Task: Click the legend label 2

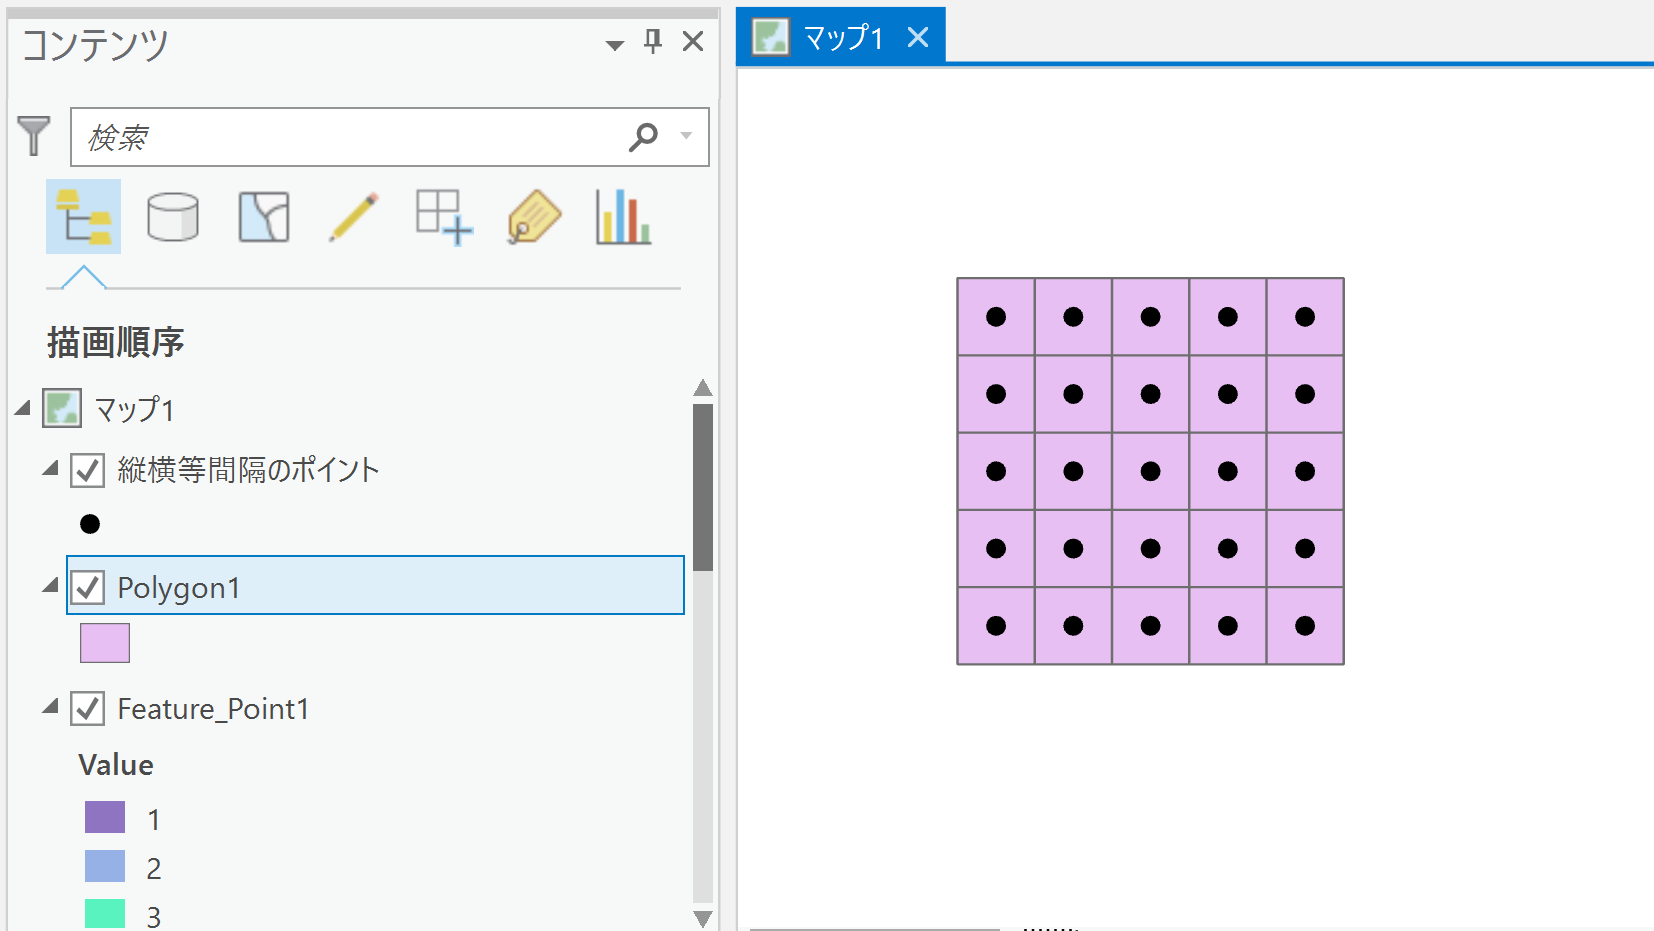Action: point(153,868)
